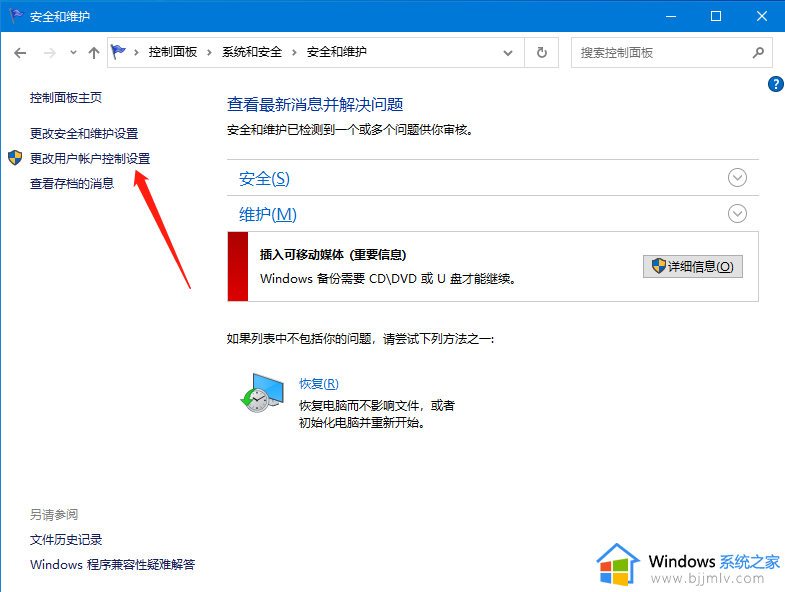This screenshot has height=592, width=785.
Task: Expand chevron after 系统和安全 breadcrumb
Action: [294, 52]
